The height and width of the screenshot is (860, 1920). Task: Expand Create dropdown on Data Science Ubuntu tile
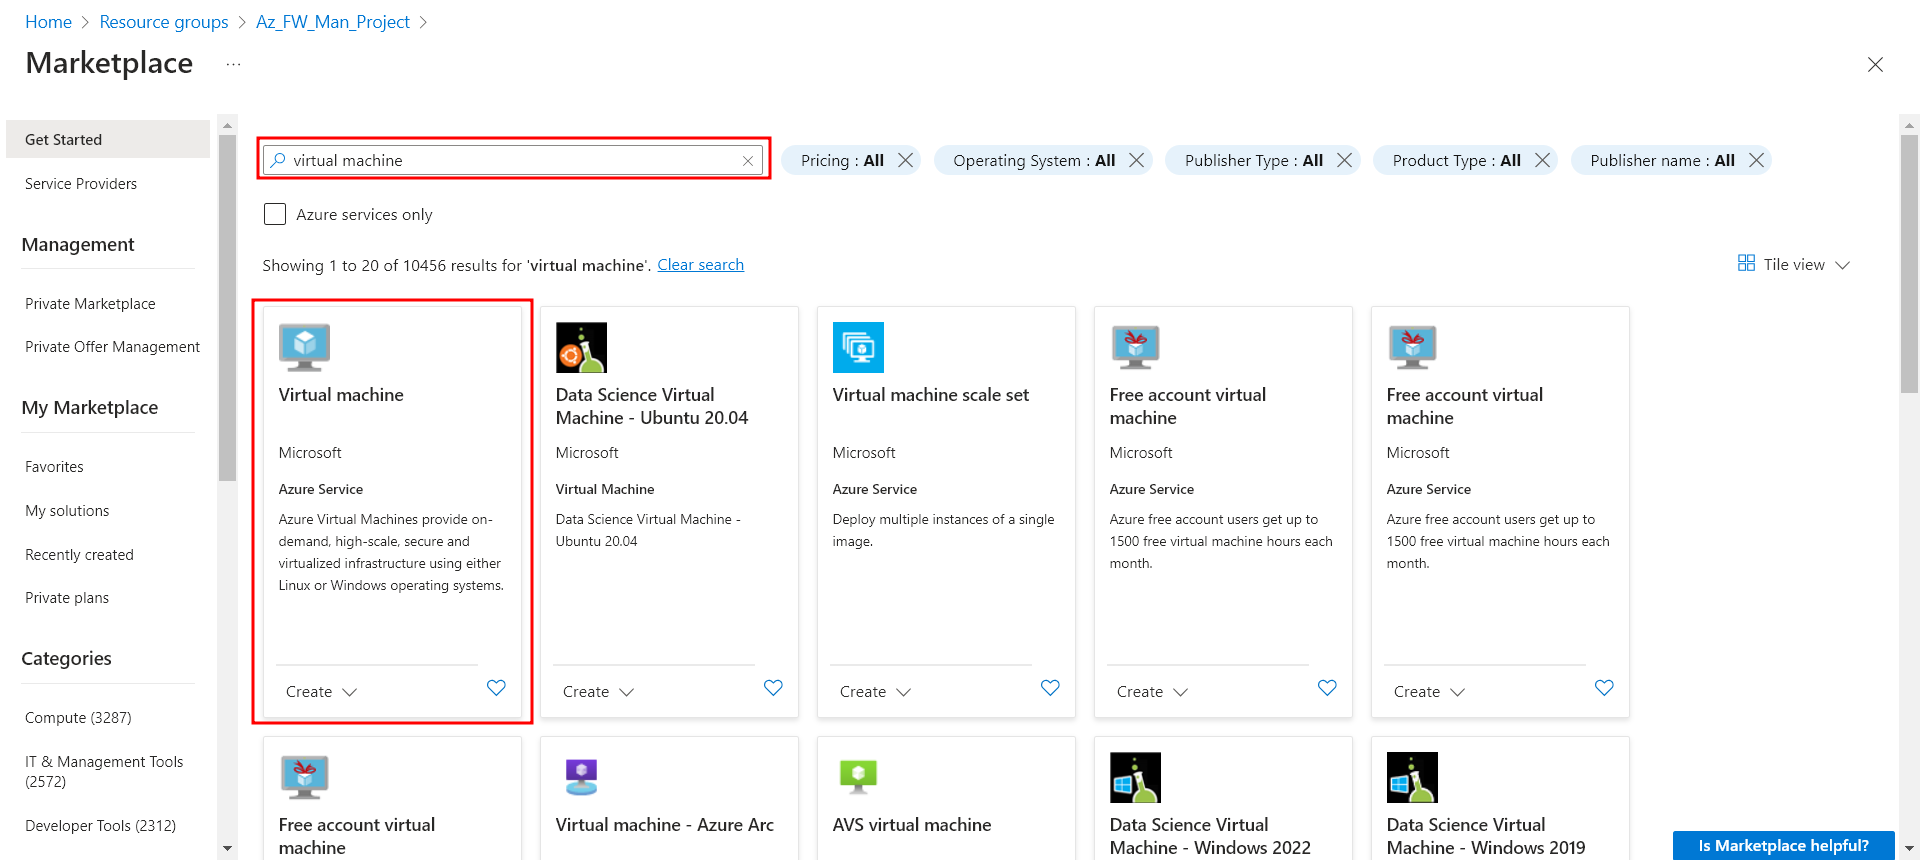598,692
